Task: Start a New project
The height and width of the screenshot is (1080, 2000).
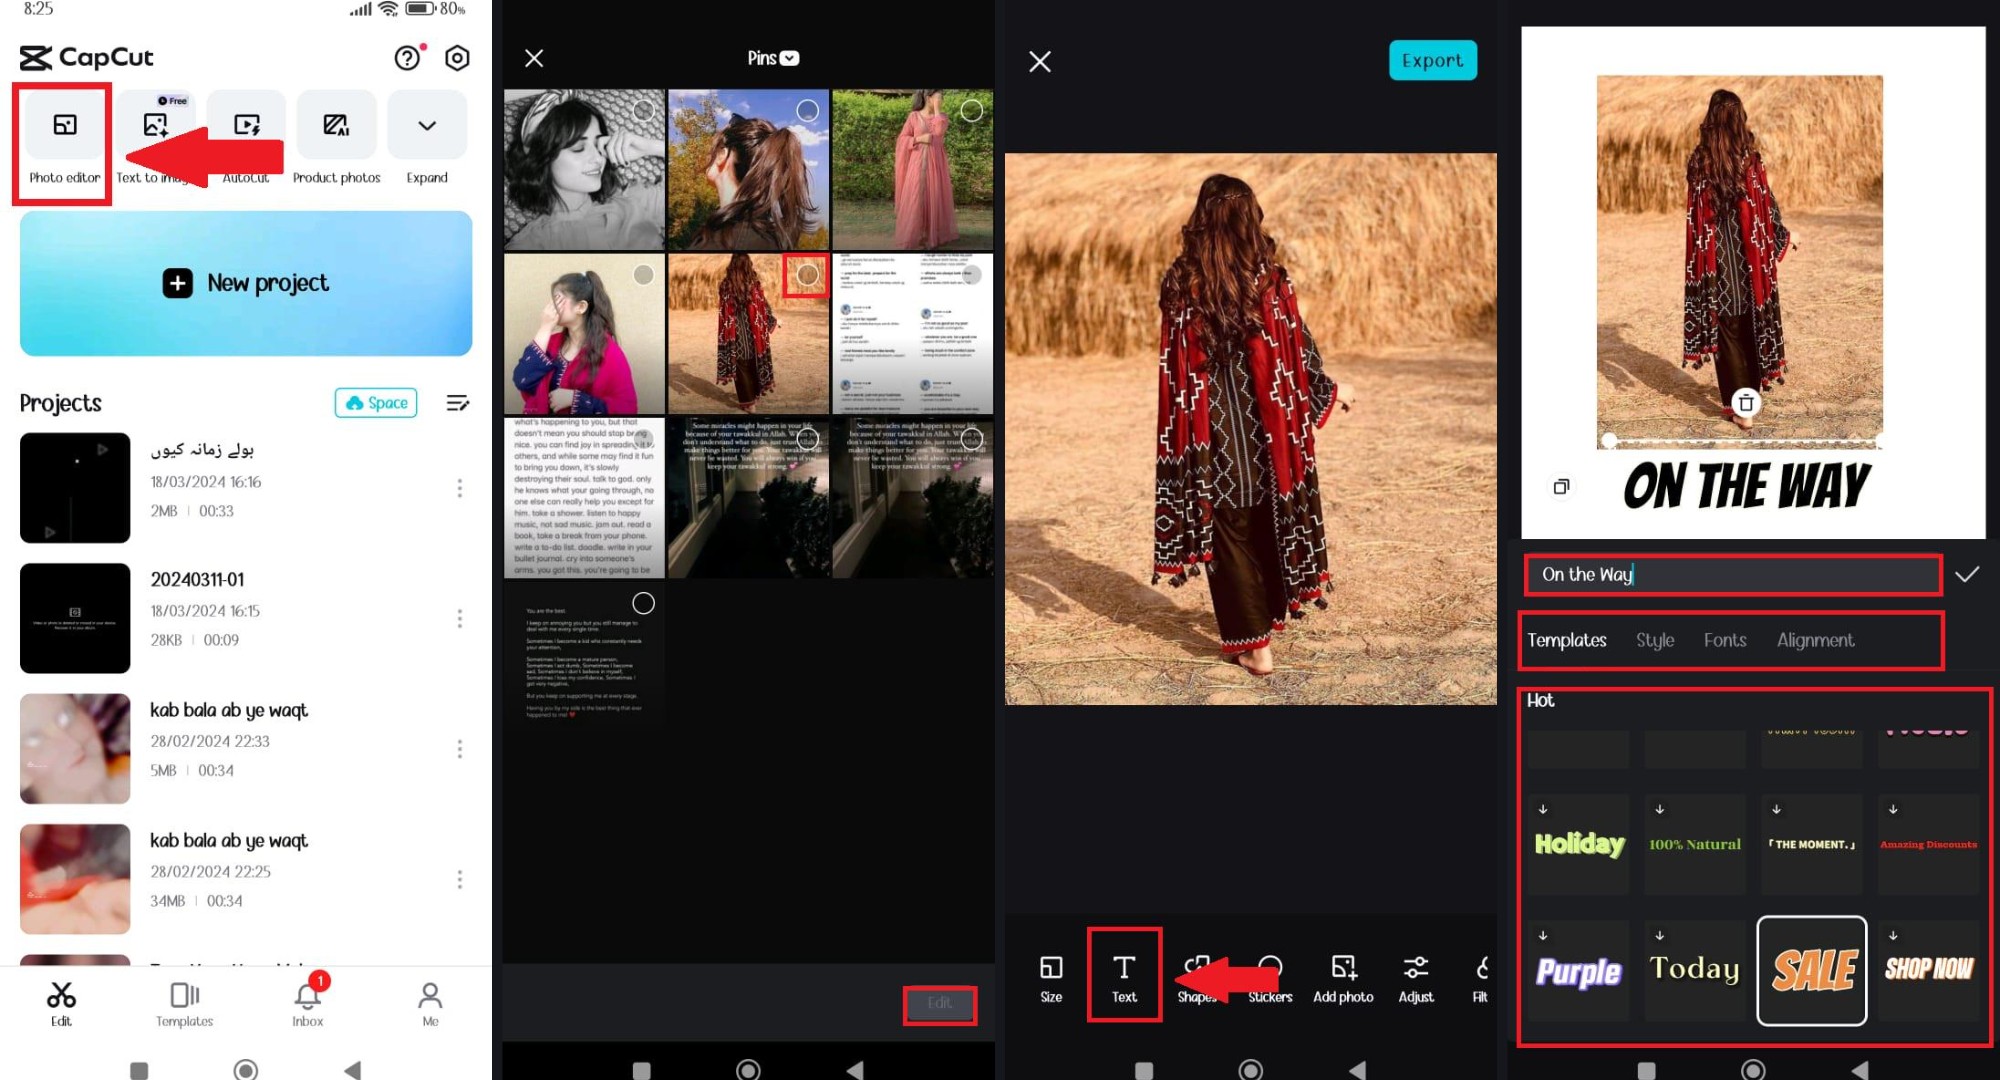Action: pos(246,284)
